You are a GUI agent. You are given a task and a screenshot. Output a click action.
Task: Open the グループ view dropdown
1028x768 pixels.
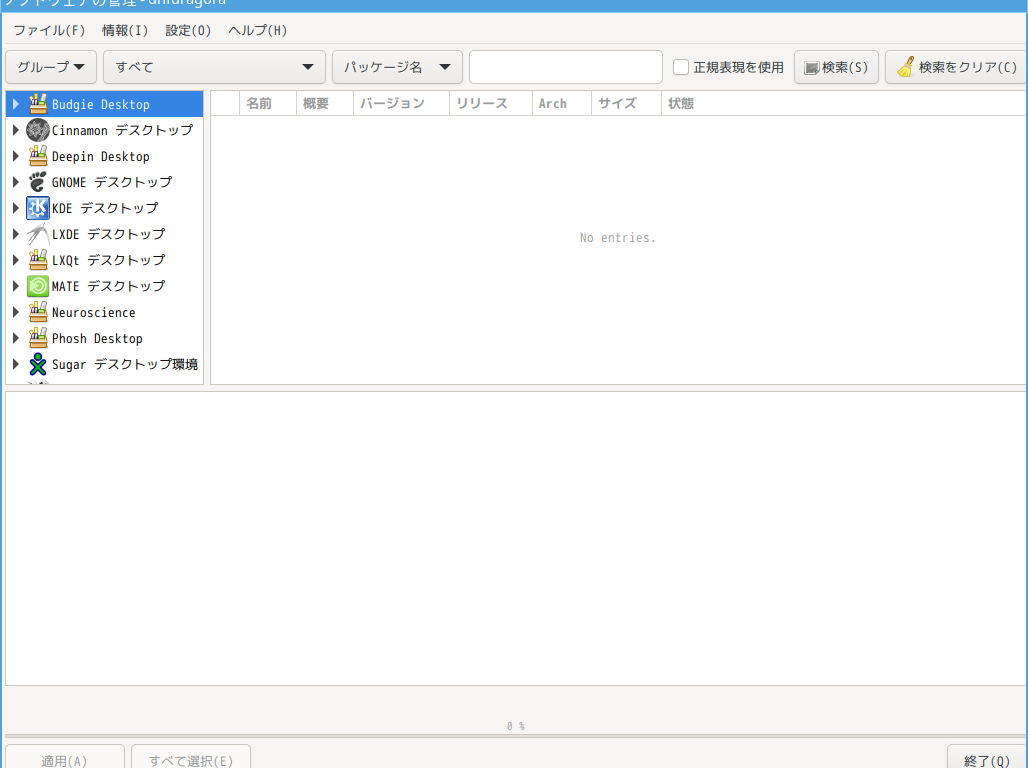point(51,67)
